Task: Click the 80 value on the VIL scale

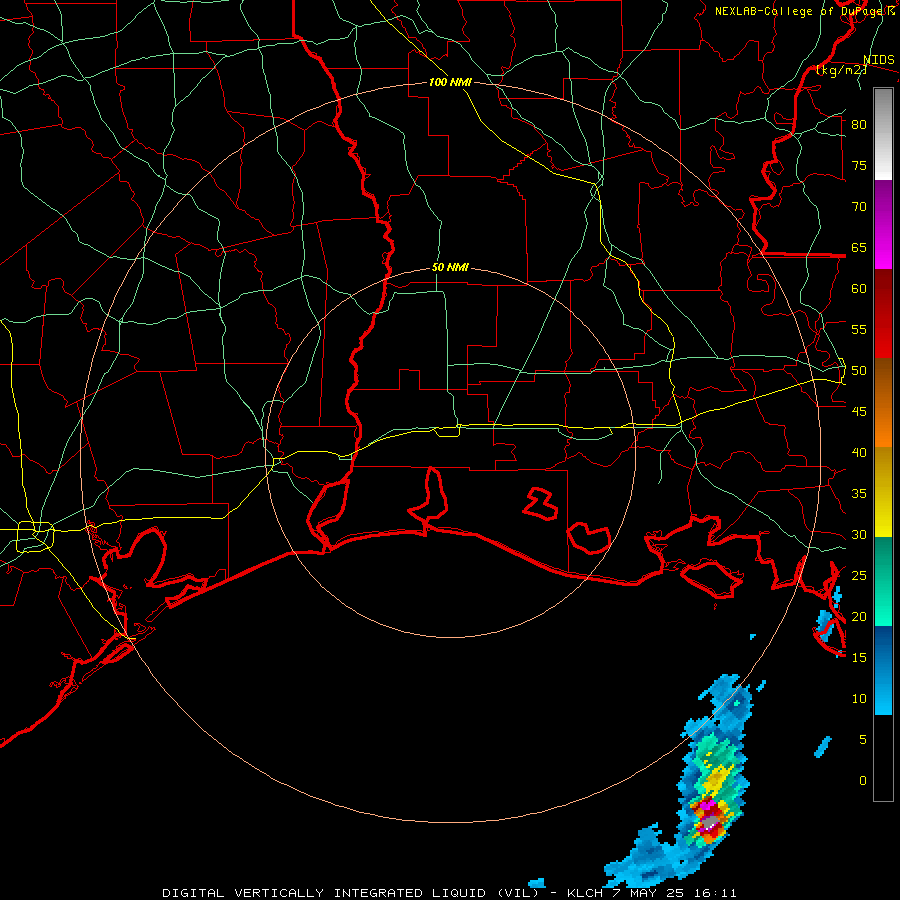Action: coord(859,125)
